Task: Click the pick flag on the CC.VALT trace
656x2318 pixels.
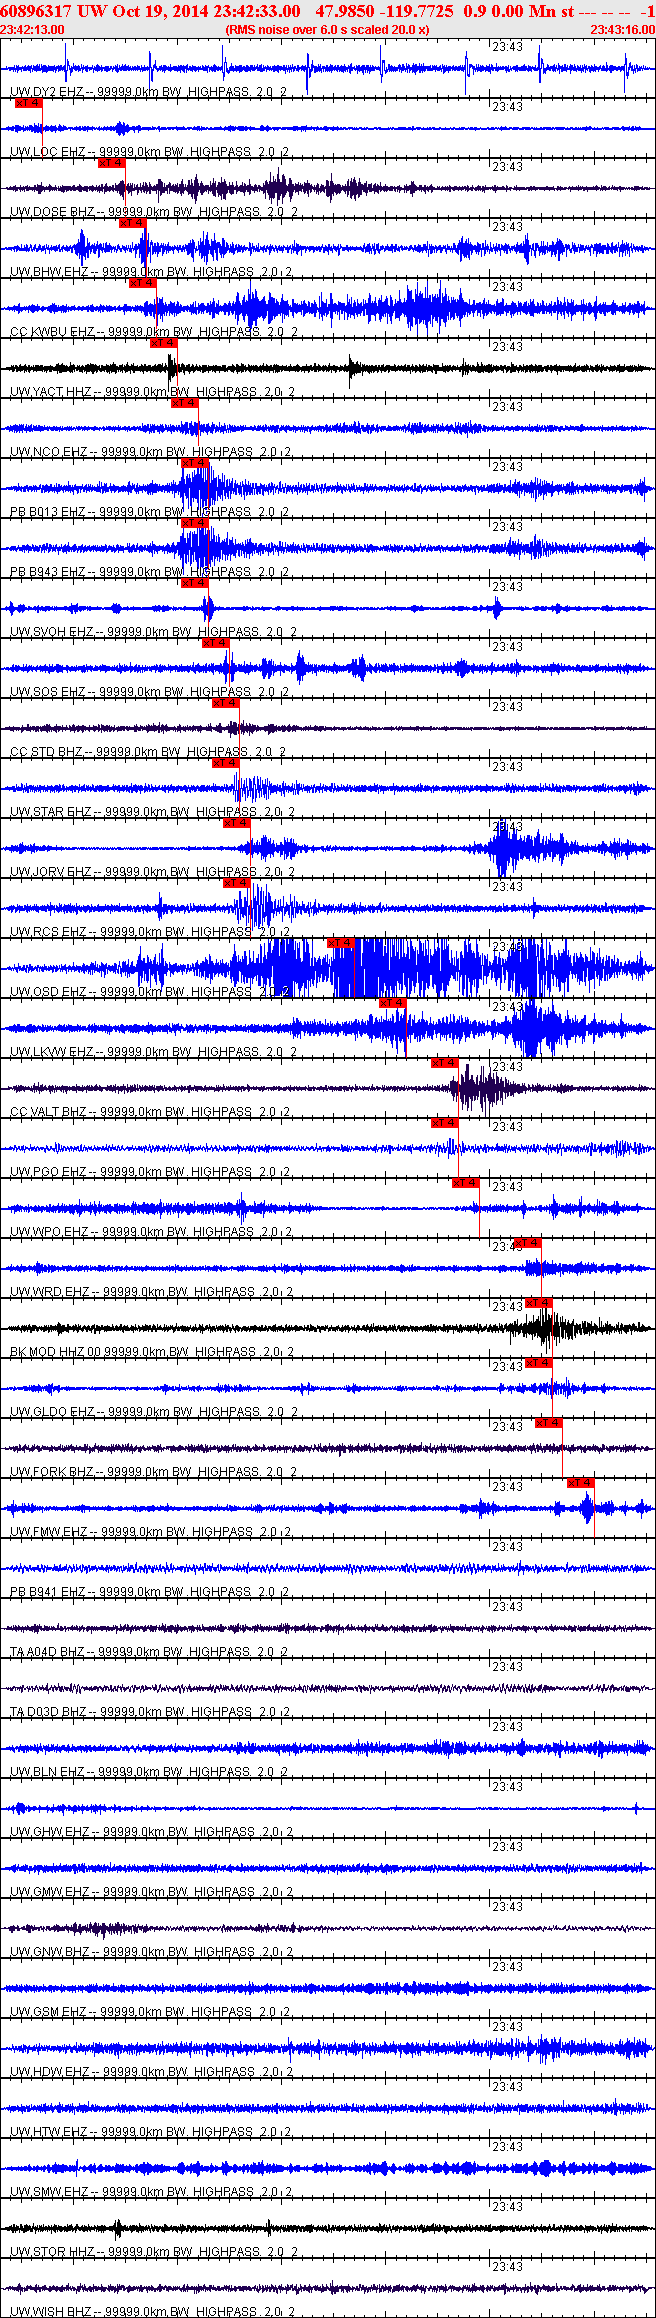Action: [x=445, y=1063]
